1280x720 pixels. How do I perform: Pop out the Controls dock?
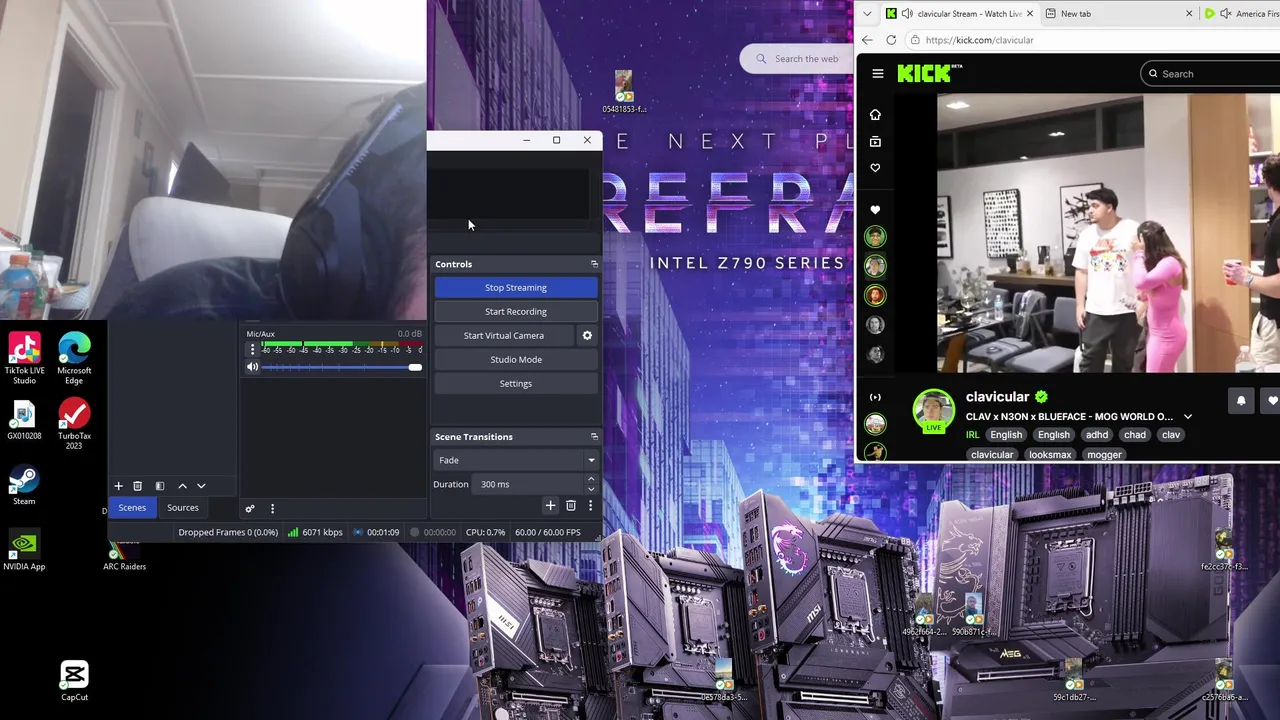(594, 264)
